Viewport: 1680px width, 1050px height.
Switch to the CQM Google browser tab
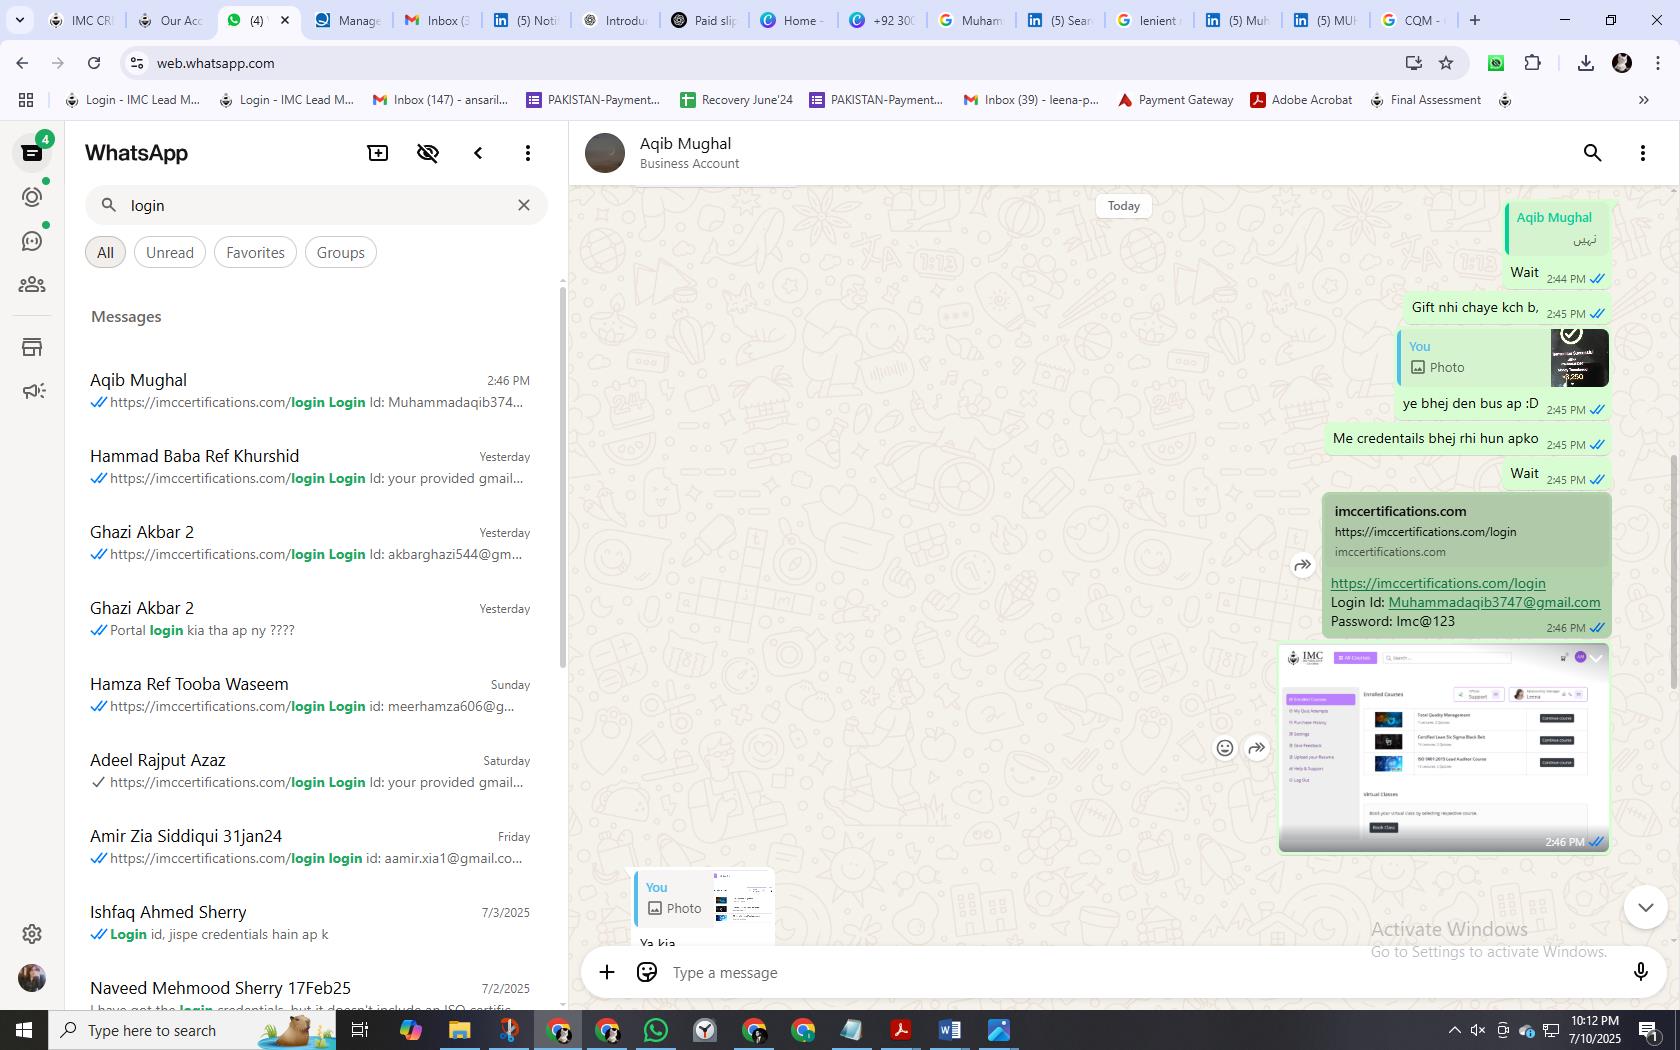(1413, 20)
